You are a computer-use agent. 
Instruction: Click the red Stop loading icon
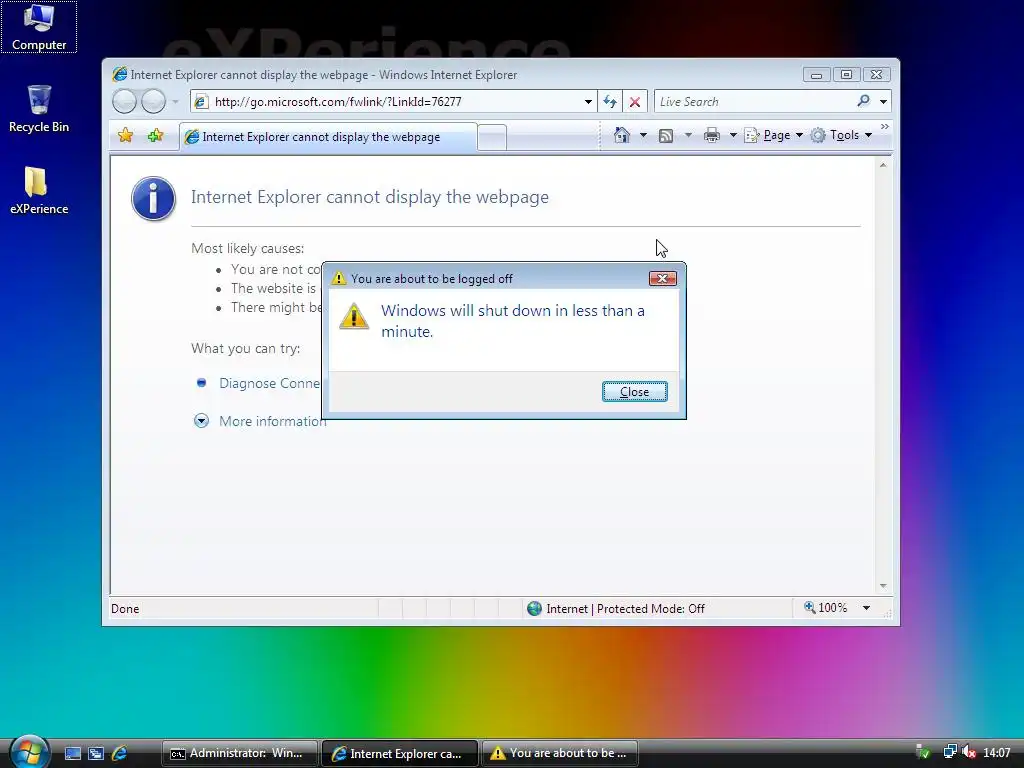point(635,102)
